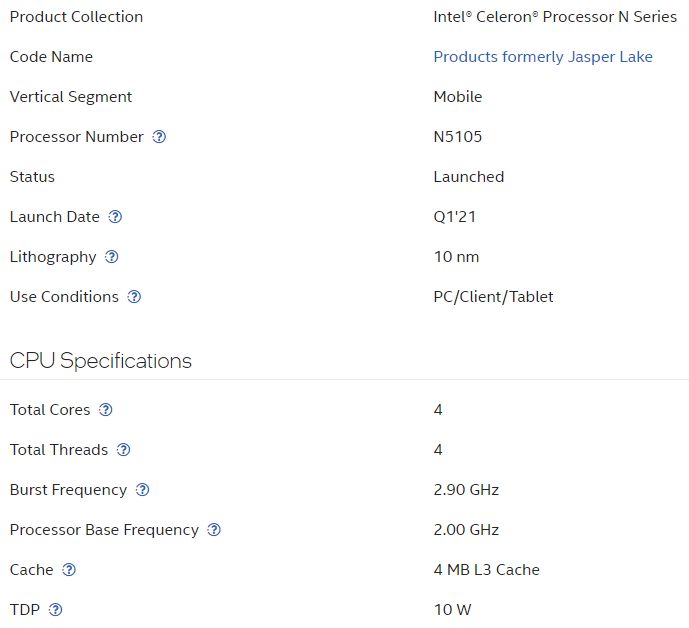This screenshot has width=689, height=628.
Task: Click Processor Base Frequency help icon
Action: pyautogui.click(x=214, y=530)
